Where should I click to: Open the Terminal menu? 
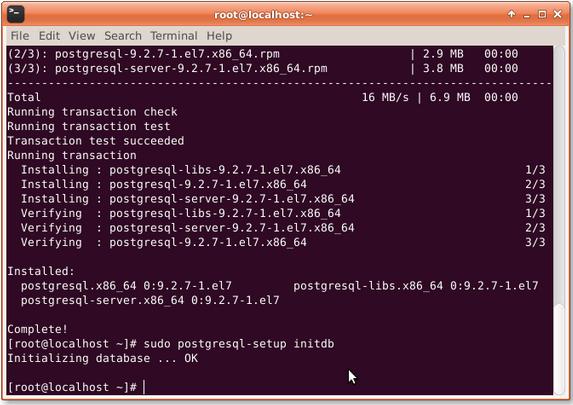(174, 36)
